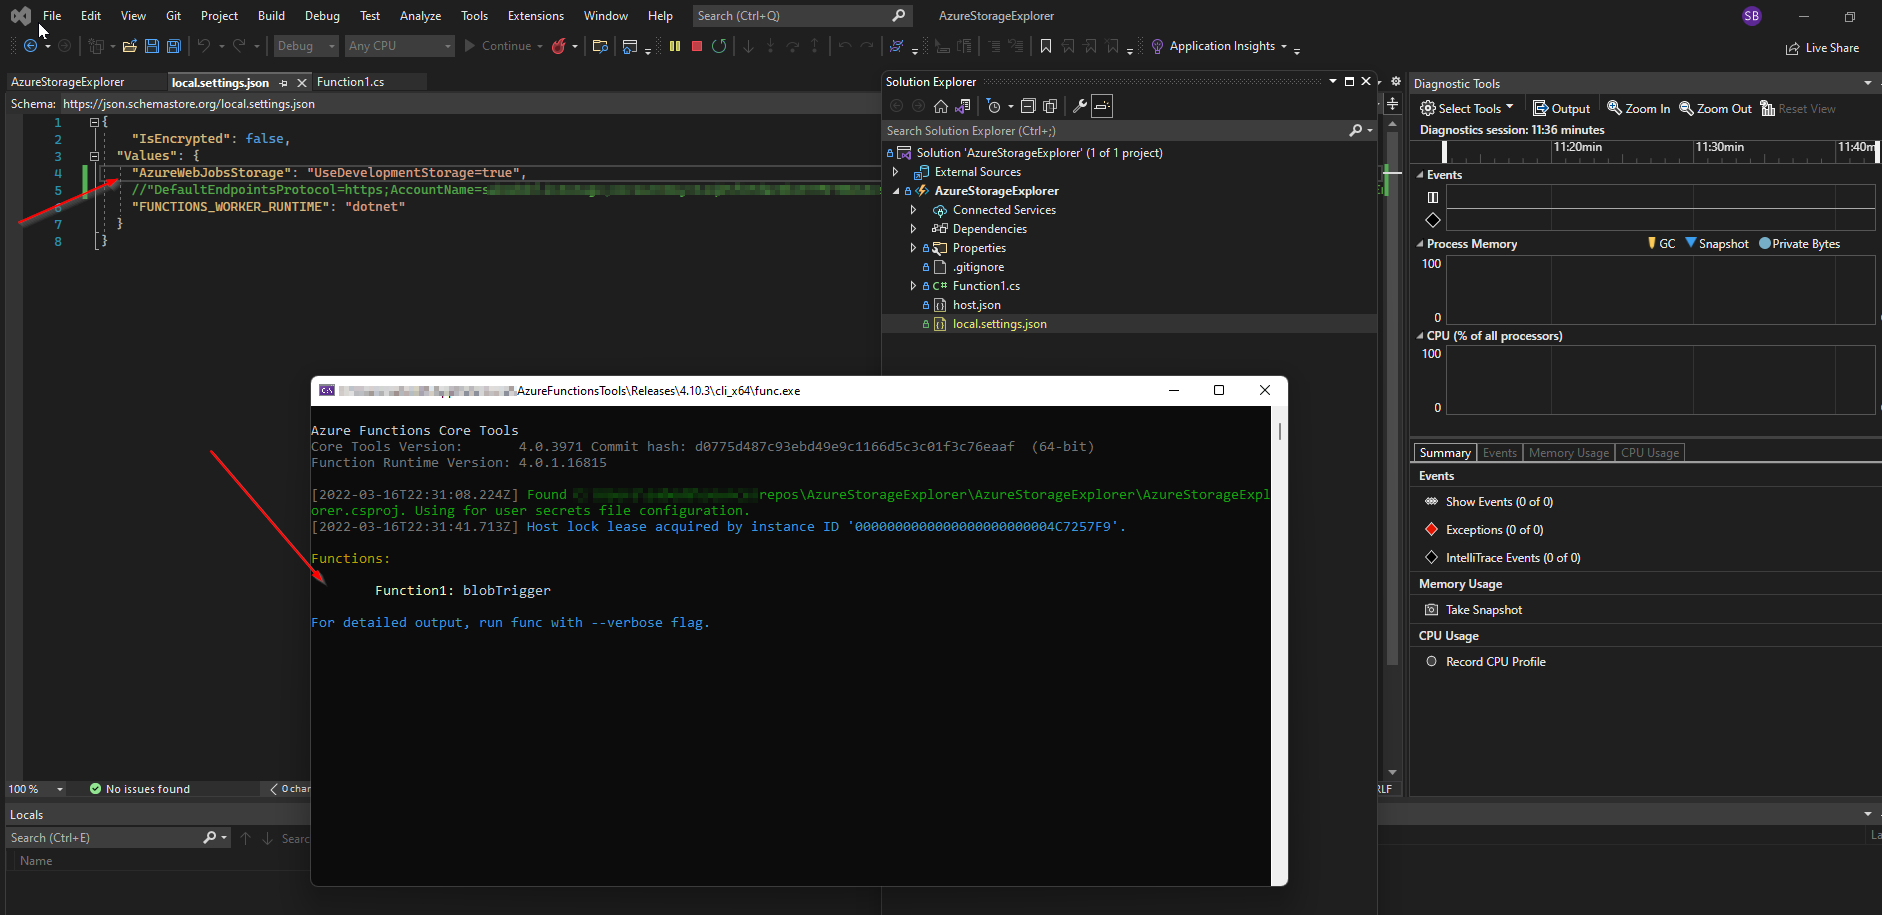This screenshot has height=915, width=1882.
Task: Click the Break All pause icon
Action: tap(675, 45)
